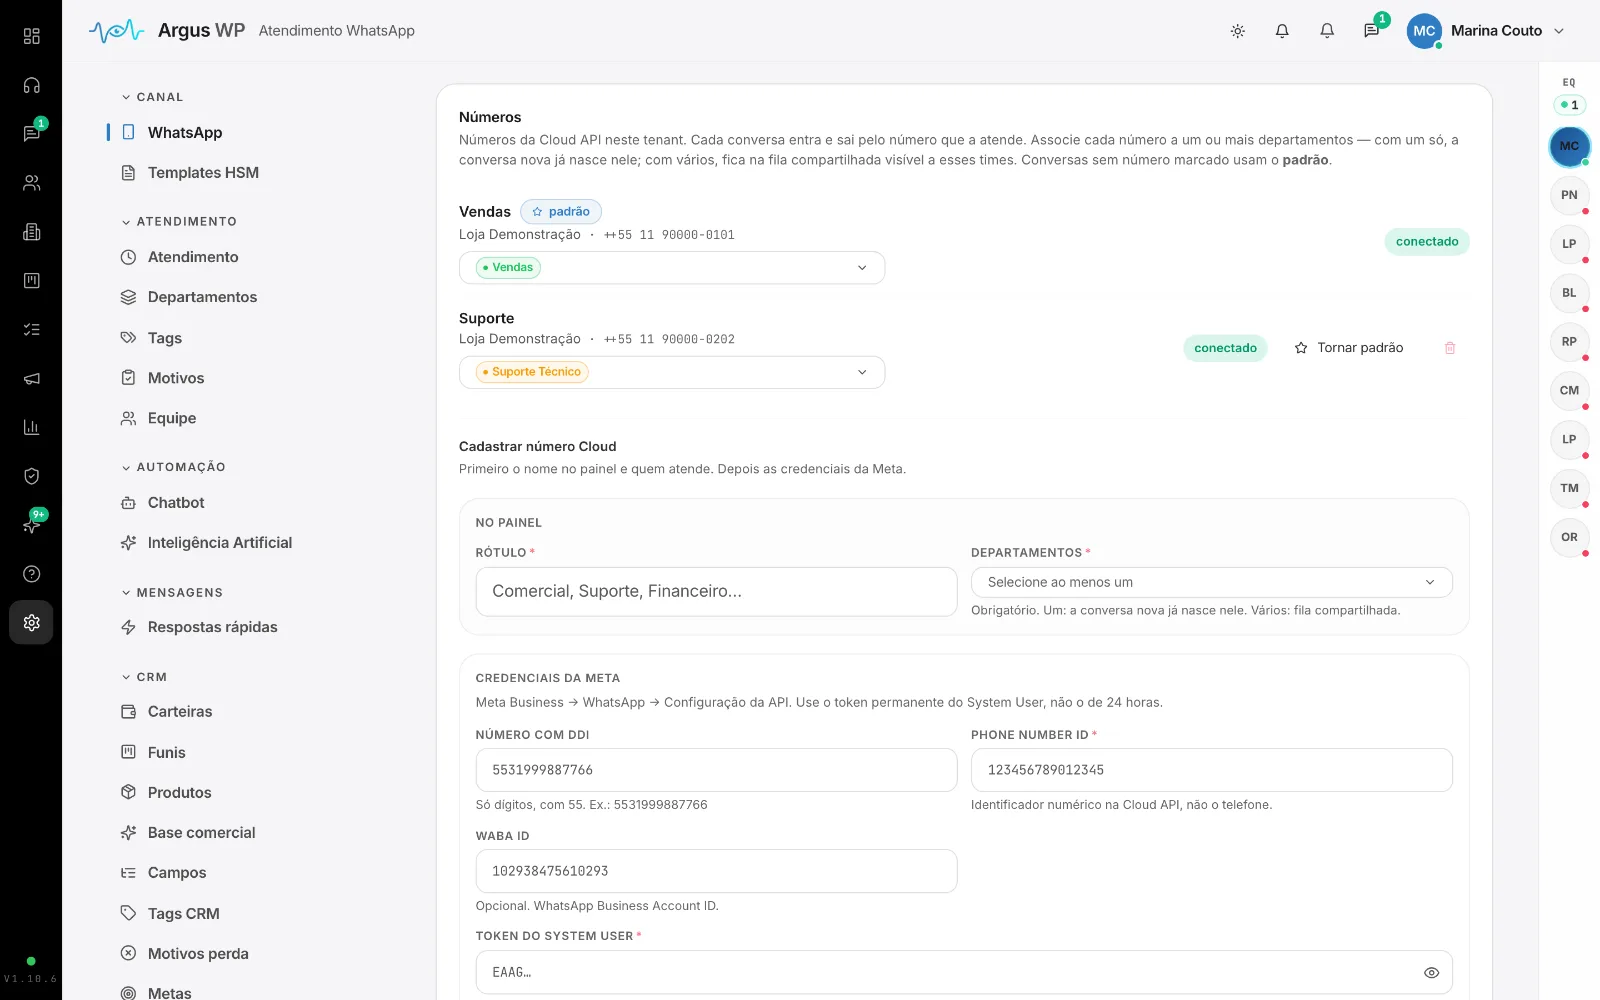
Task: Collapse the ATENDIMENTO sidebar section
Action: tap(179, 222)
